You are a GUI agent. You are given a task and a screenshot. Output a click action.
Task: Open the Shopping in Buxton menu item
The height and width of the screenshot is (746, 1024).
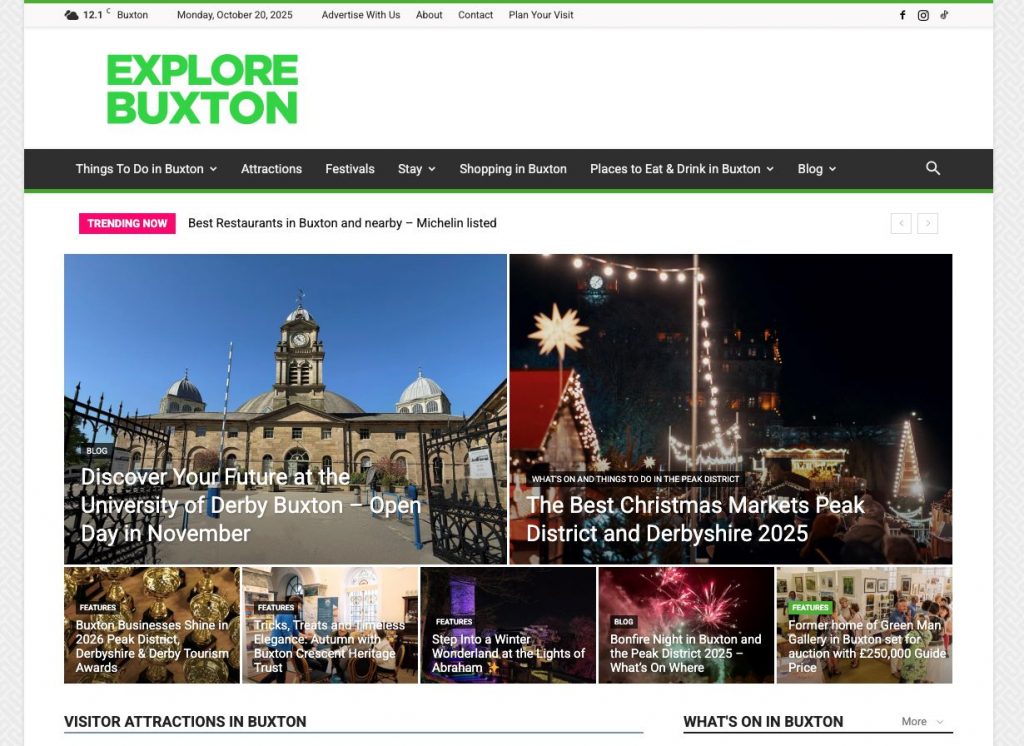coord(513,169)
